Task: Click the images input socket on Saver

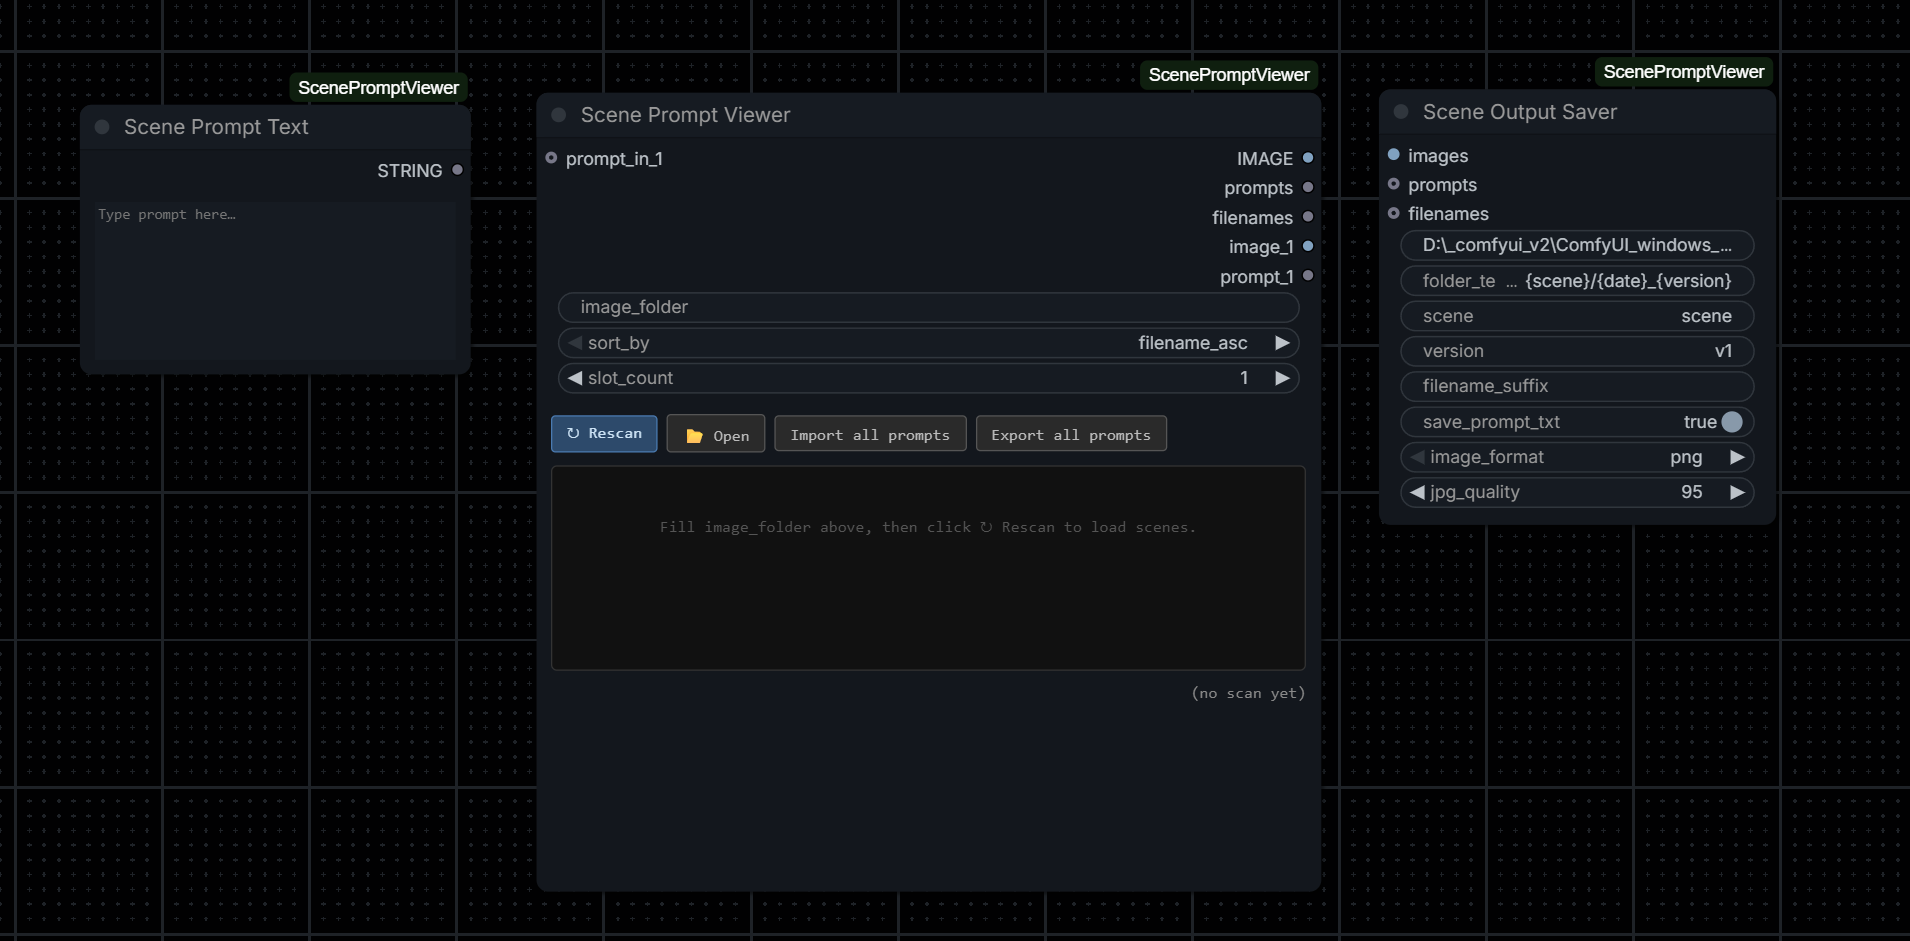Action: pyautogui.click(x=1393, y=155)
